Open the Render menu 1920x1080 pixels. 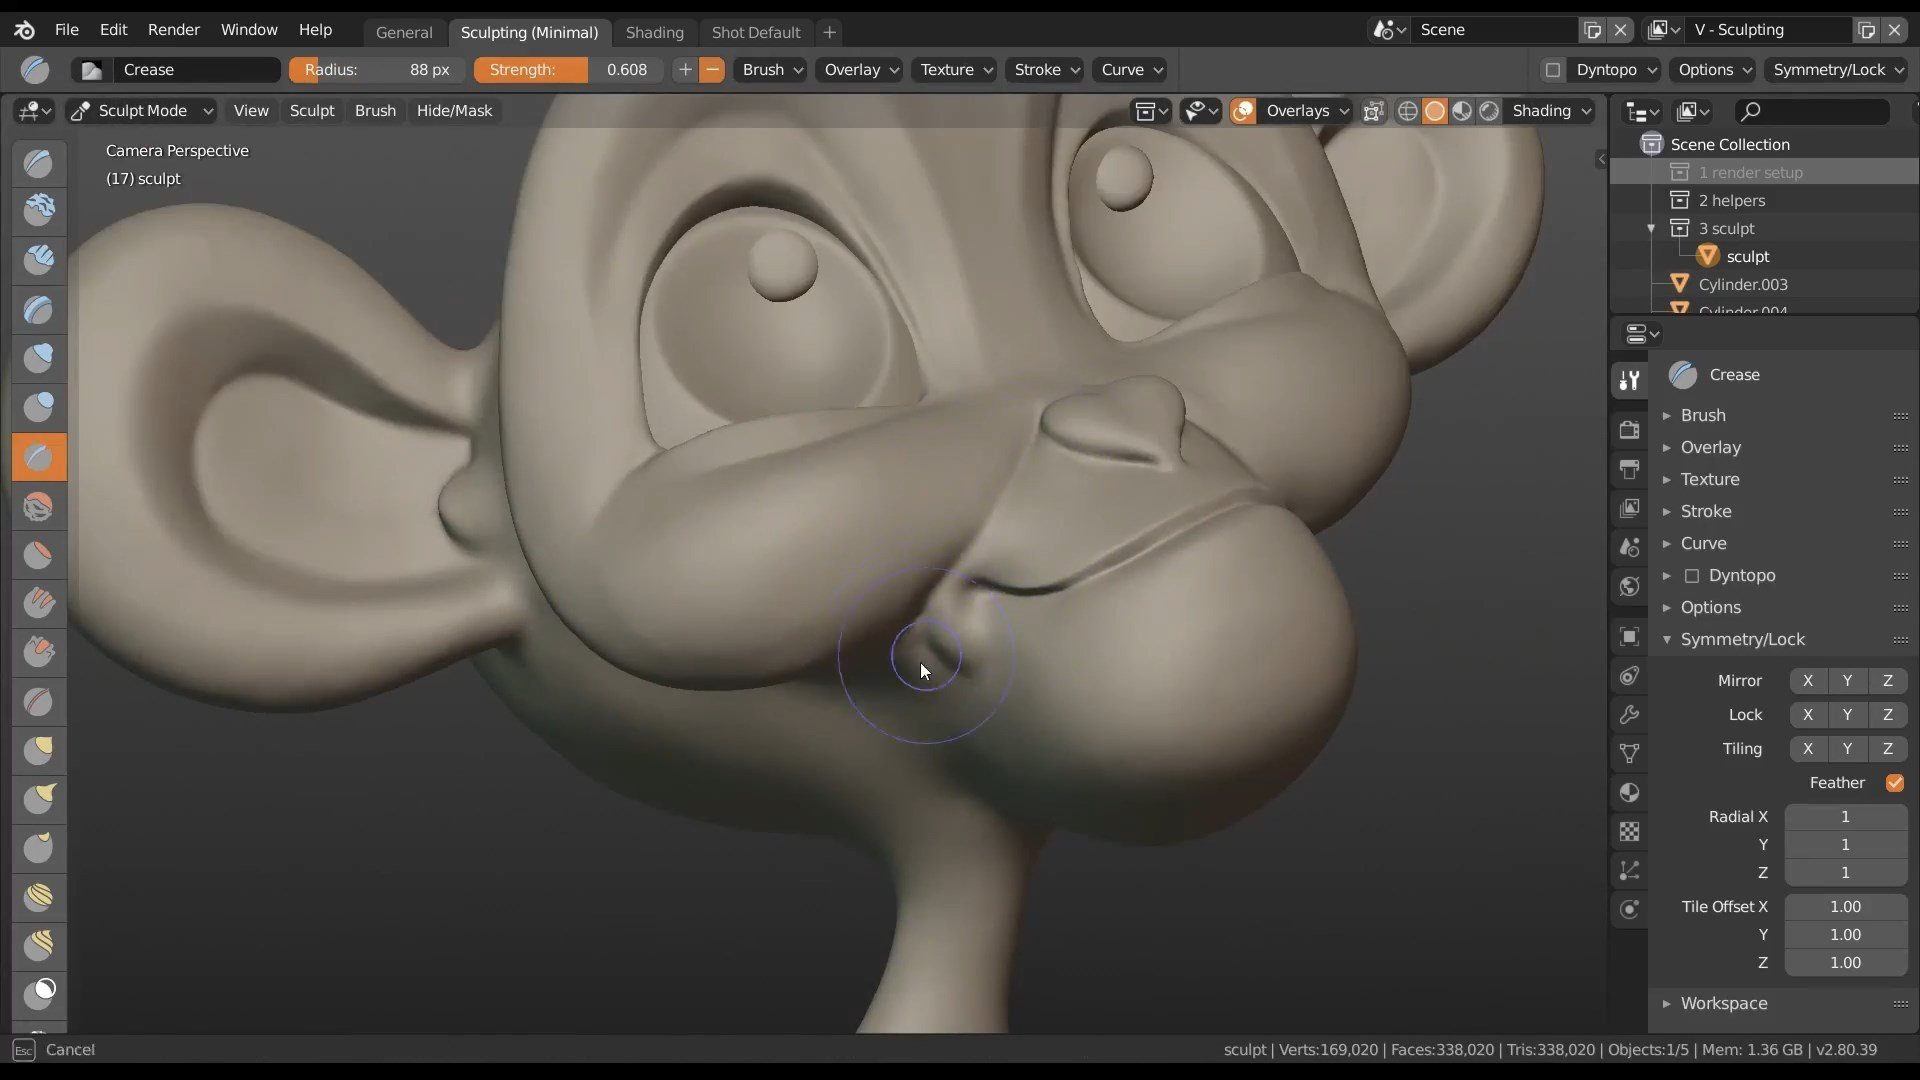(x=173, y=30)
